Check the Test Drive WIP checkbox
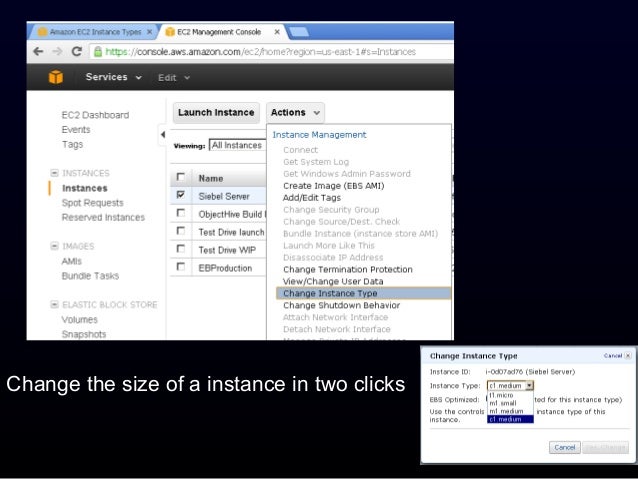The height and width of the screenshot is (479, 638). (x=181, y=249)
